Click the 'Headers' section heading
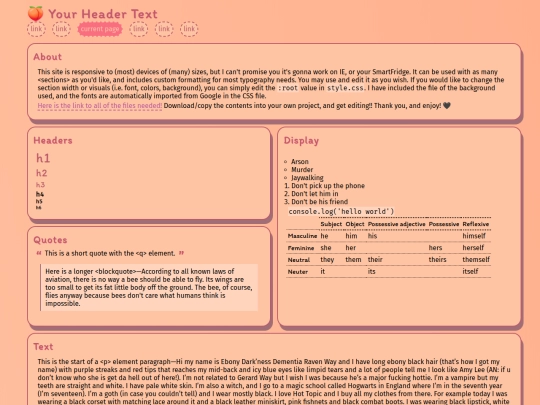The image size is (540, 405). coord(53,141)
